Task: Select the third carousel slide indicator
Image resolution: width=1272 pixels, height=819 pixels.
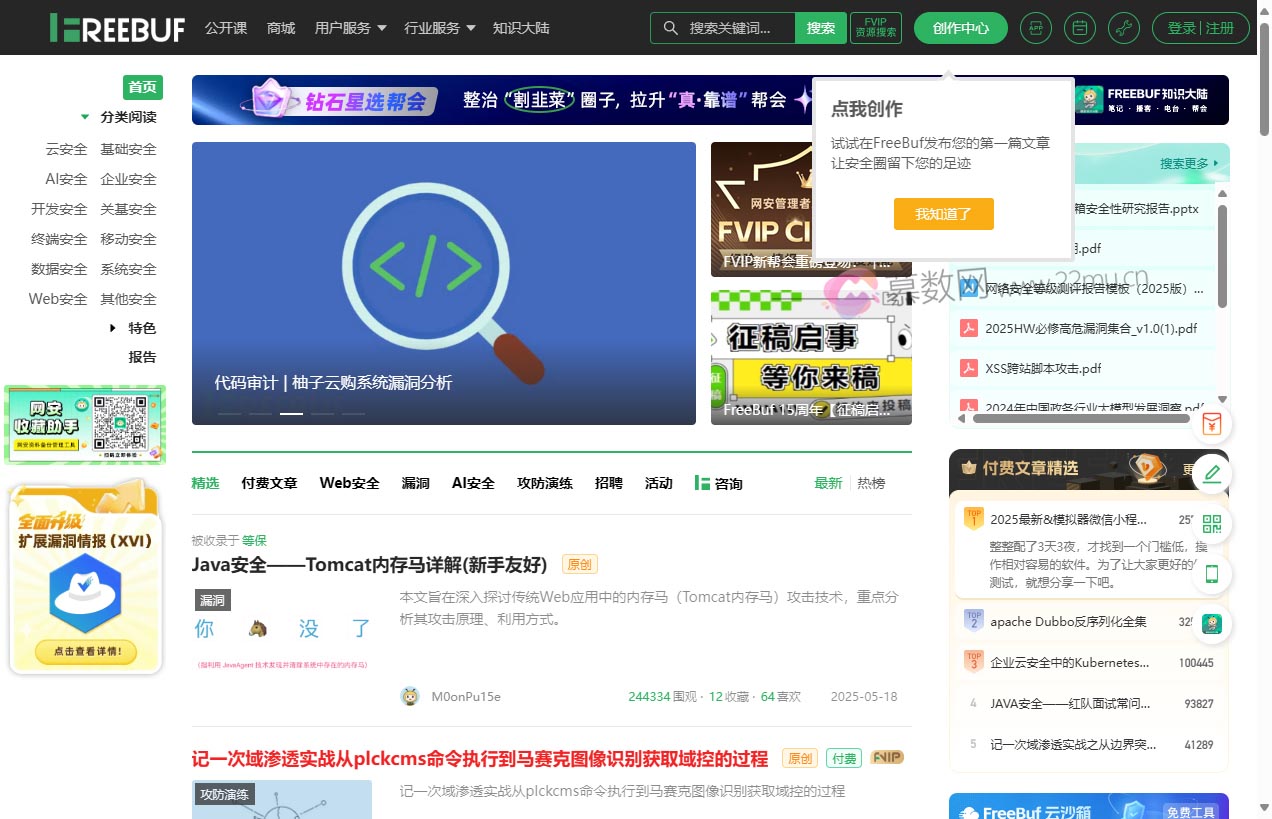Action: [291, 413]
